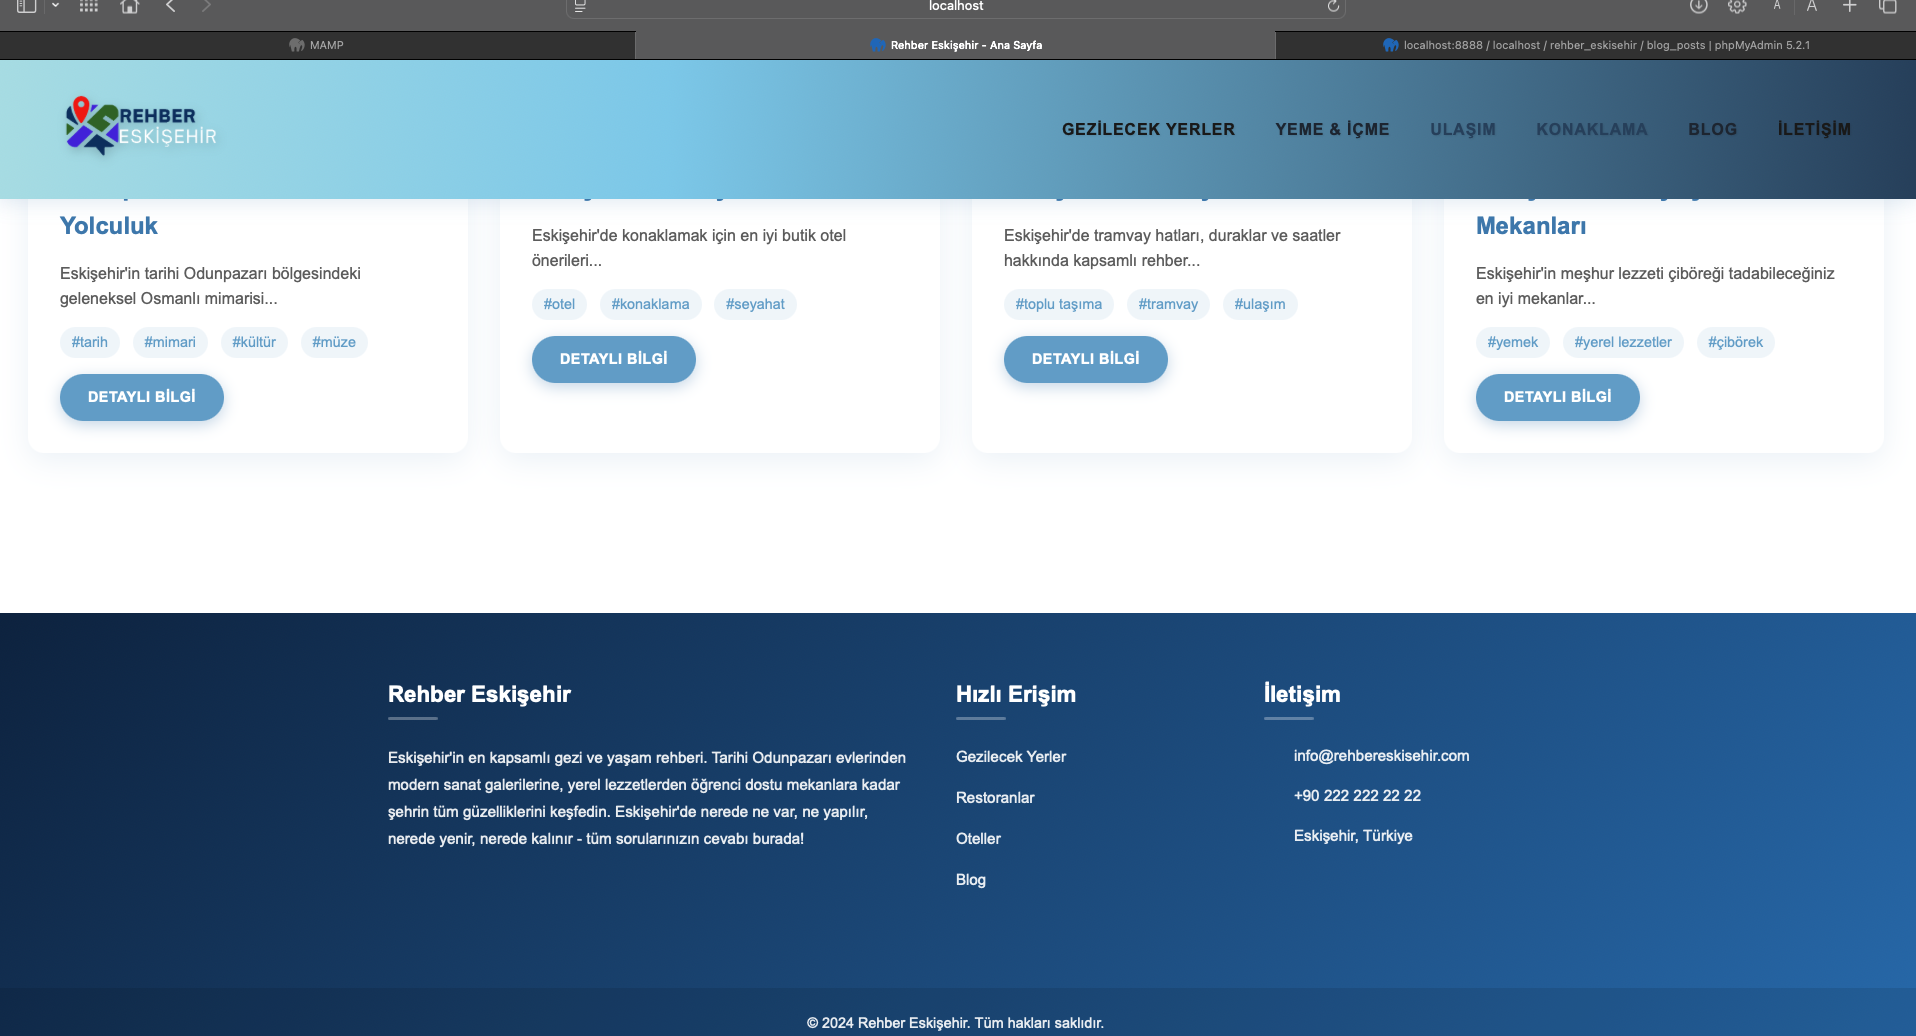Switch to the MAMP tab

[x=317, y=45]
